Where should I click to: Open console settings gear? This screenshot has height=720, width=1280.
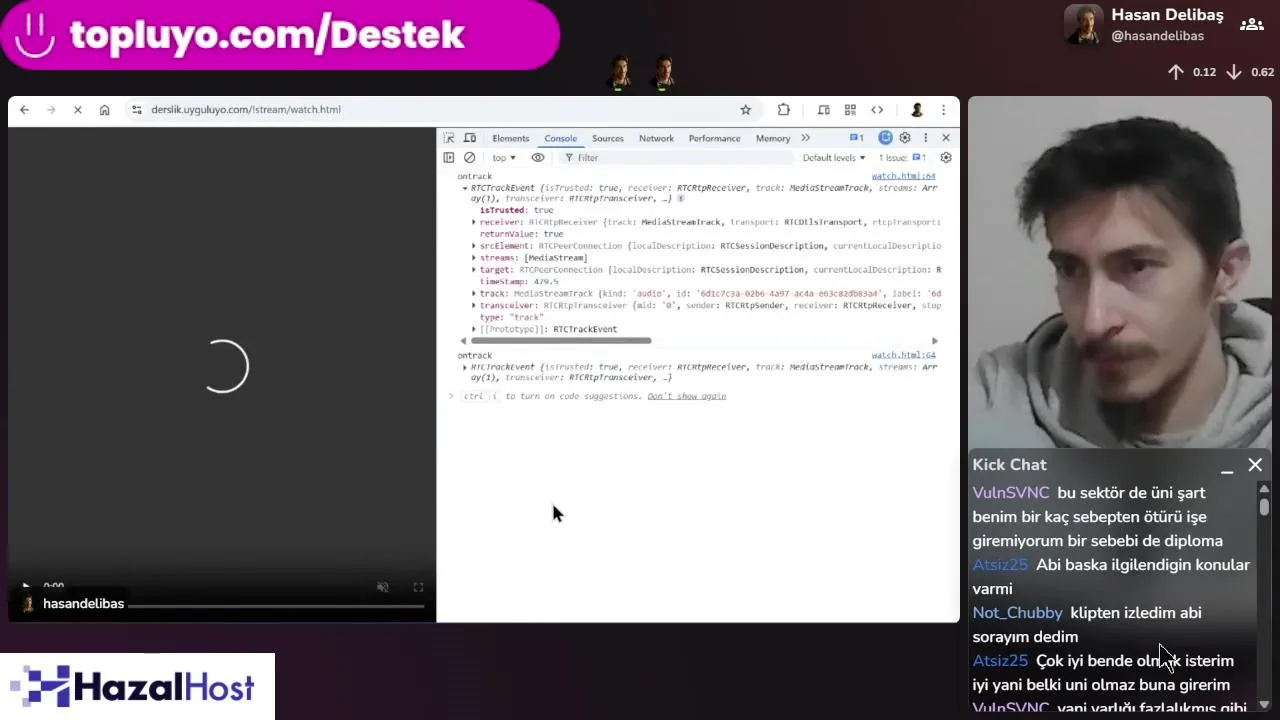click(946, 158)
